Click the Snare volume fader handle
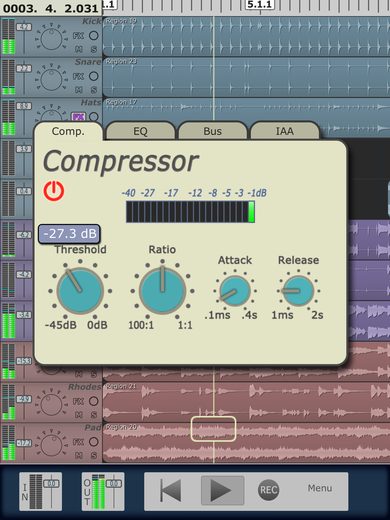The image size is (390, 520). (x=24, y=68)
